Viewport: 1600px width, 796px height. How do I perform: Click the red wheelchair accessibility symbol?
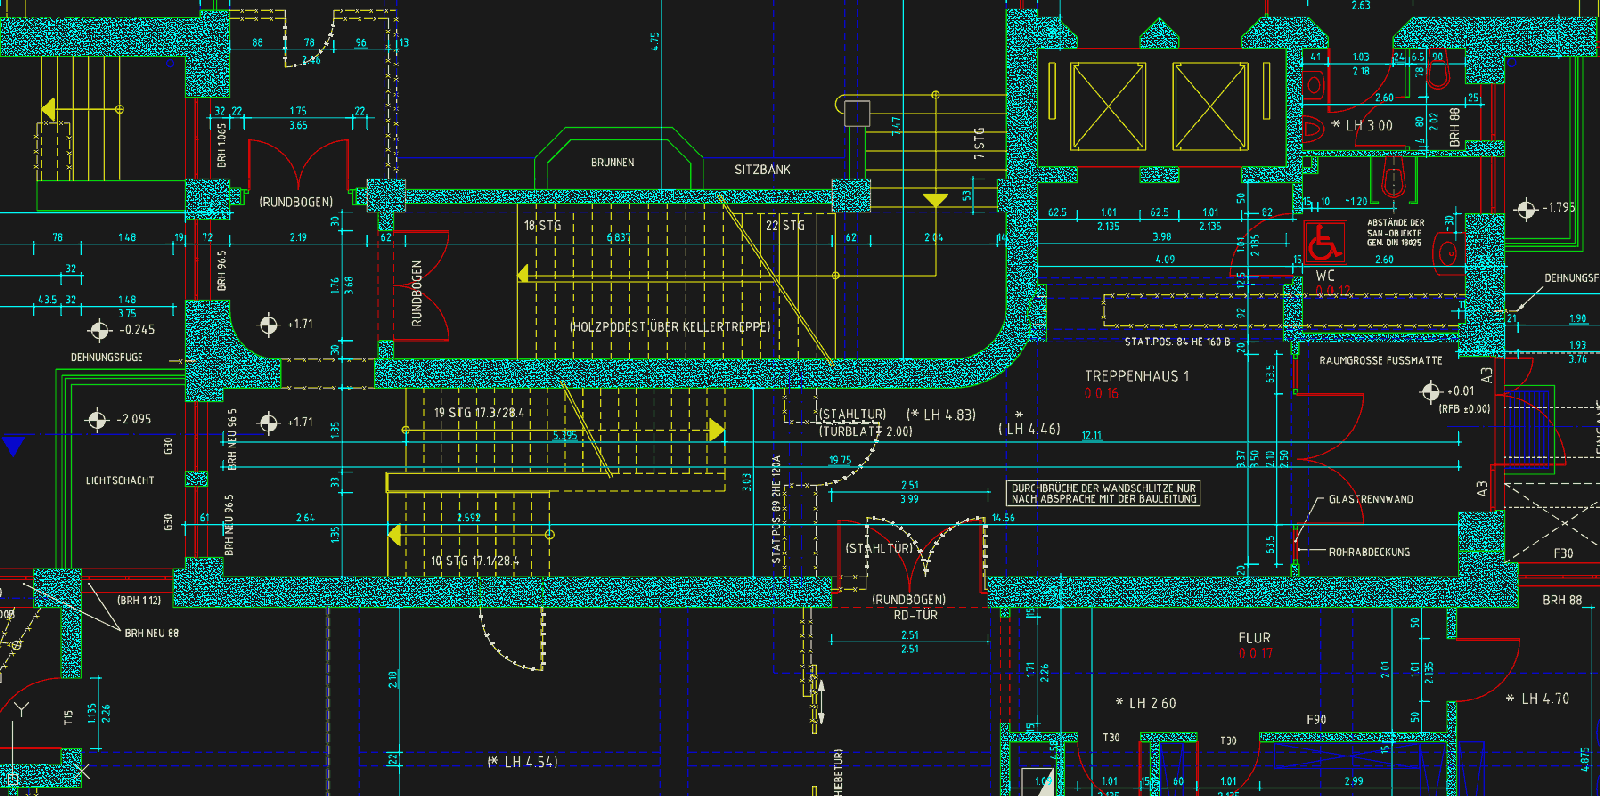coord(1323,242)
